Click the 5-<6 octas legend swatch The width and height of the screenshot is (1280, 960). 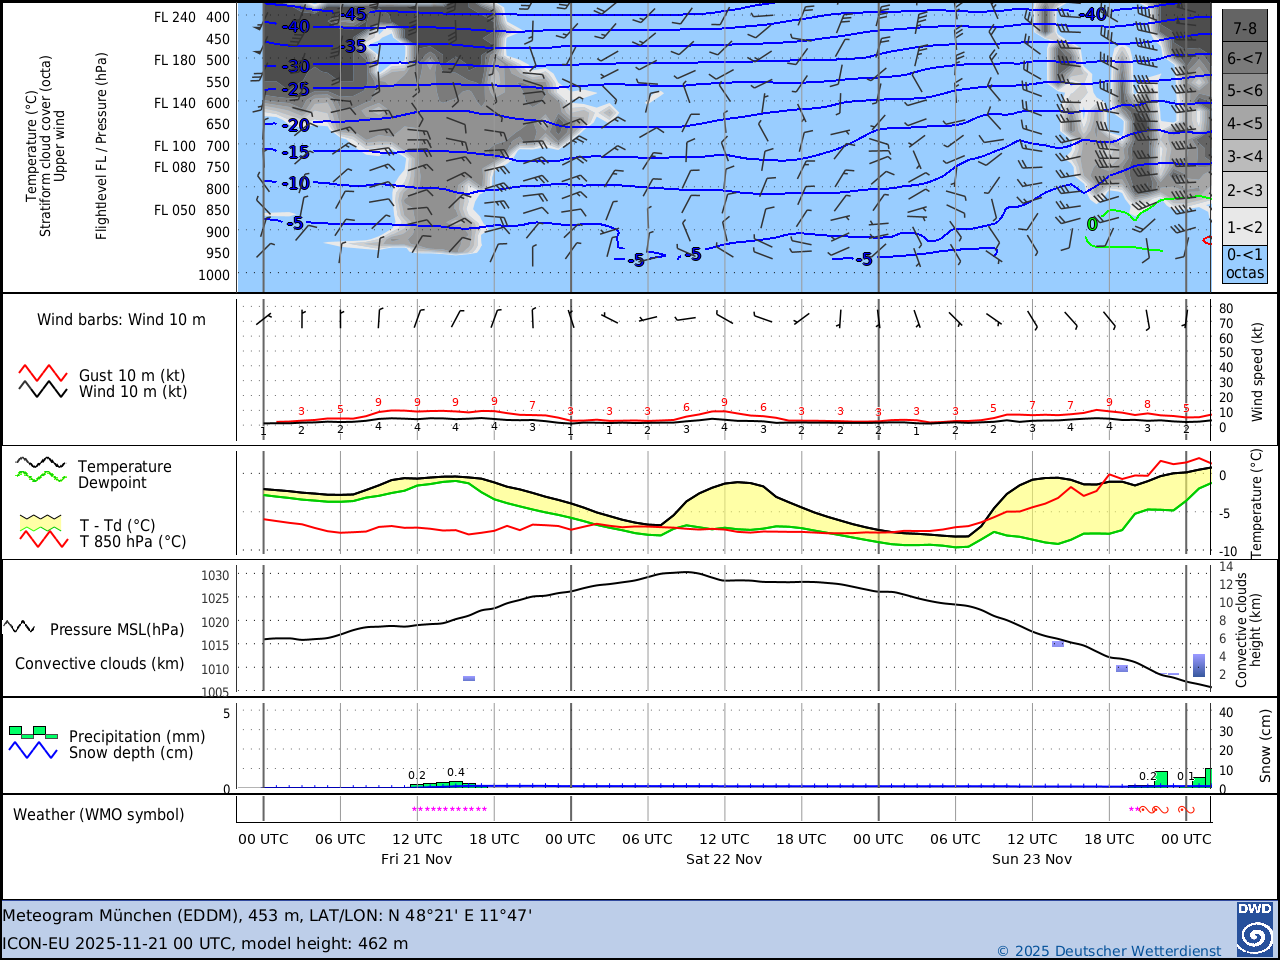click(1244, 91)
